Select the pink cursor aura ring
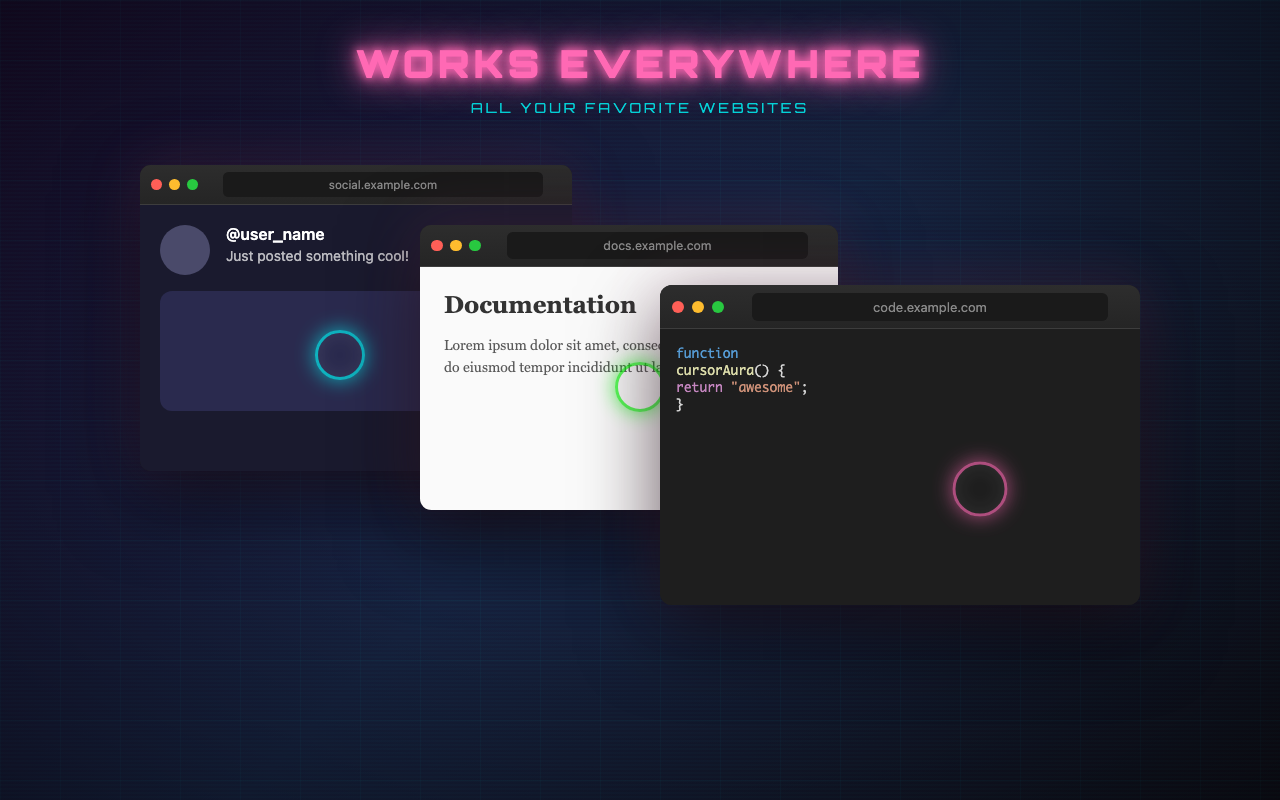Viewport: 1280px width, 800px height. 980,489
